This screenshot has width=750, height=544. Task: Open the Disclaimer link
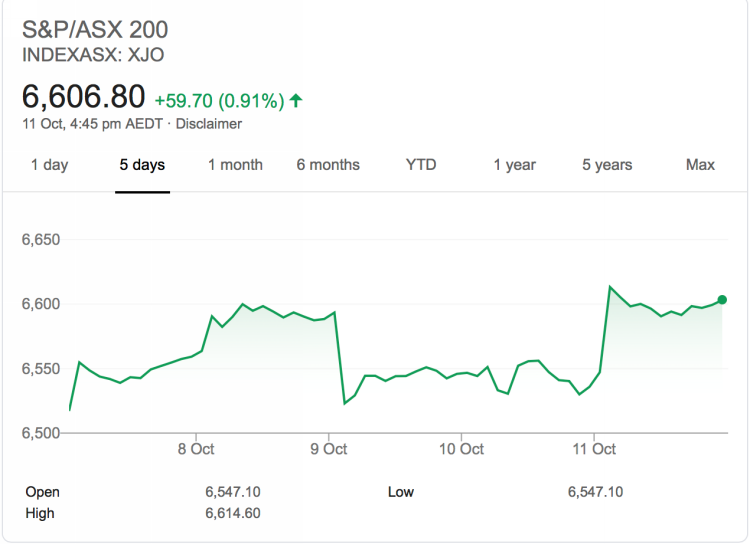coord(210,124)
